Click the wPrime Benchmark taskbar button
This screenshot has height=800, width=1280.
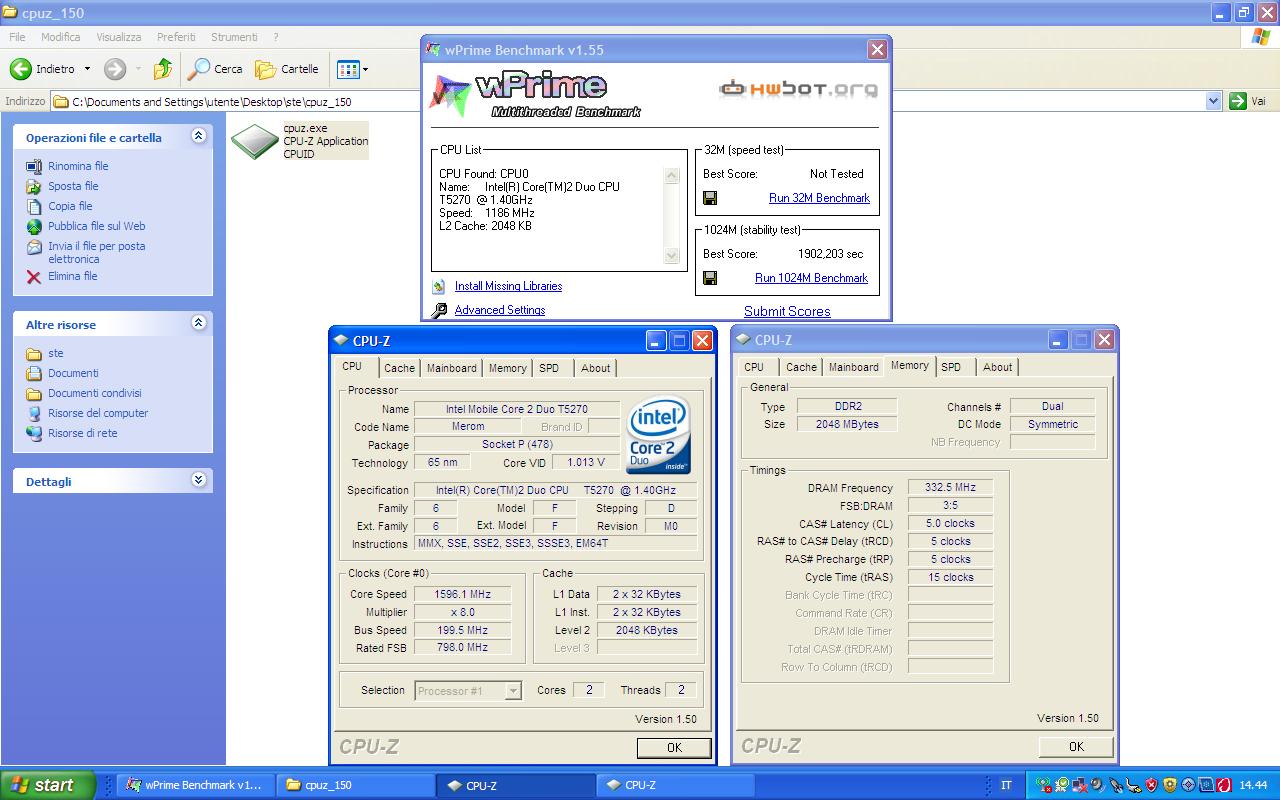pyautogui.click(x=194, y=785)
